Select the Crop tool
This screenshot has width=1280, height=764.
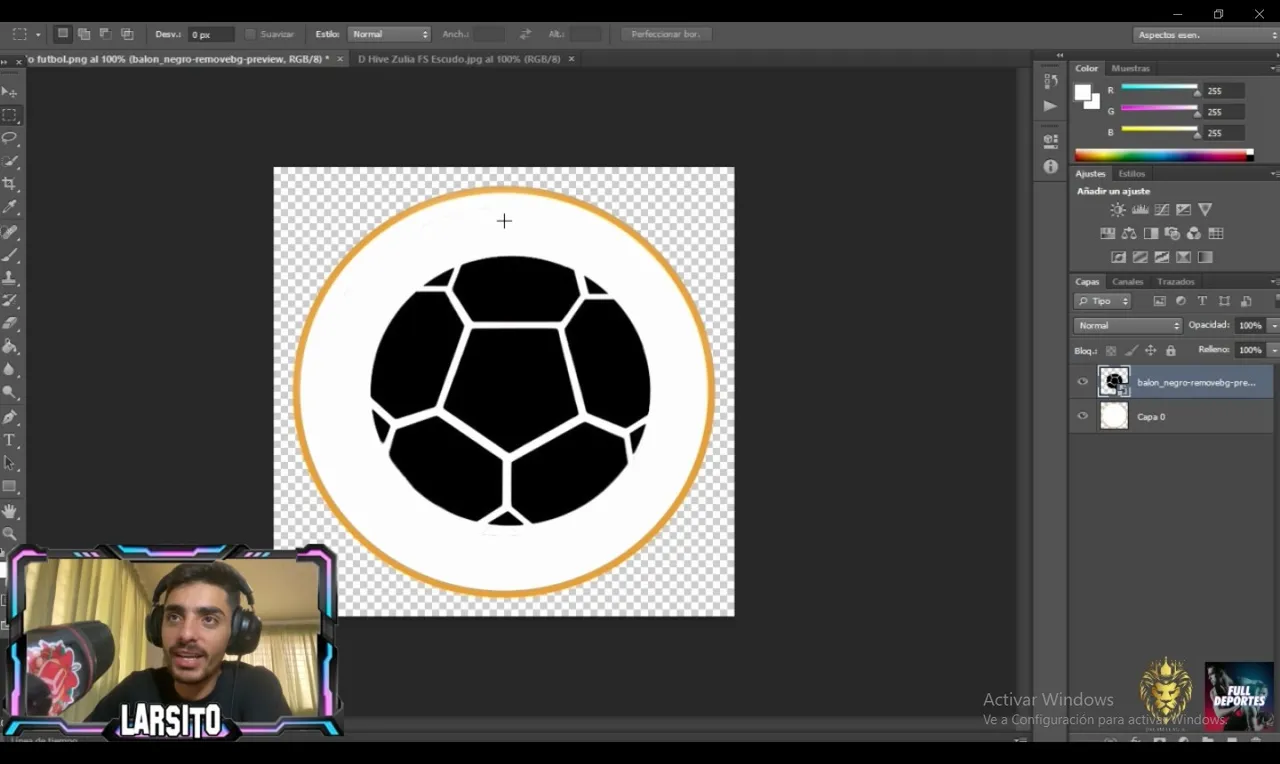10,184
